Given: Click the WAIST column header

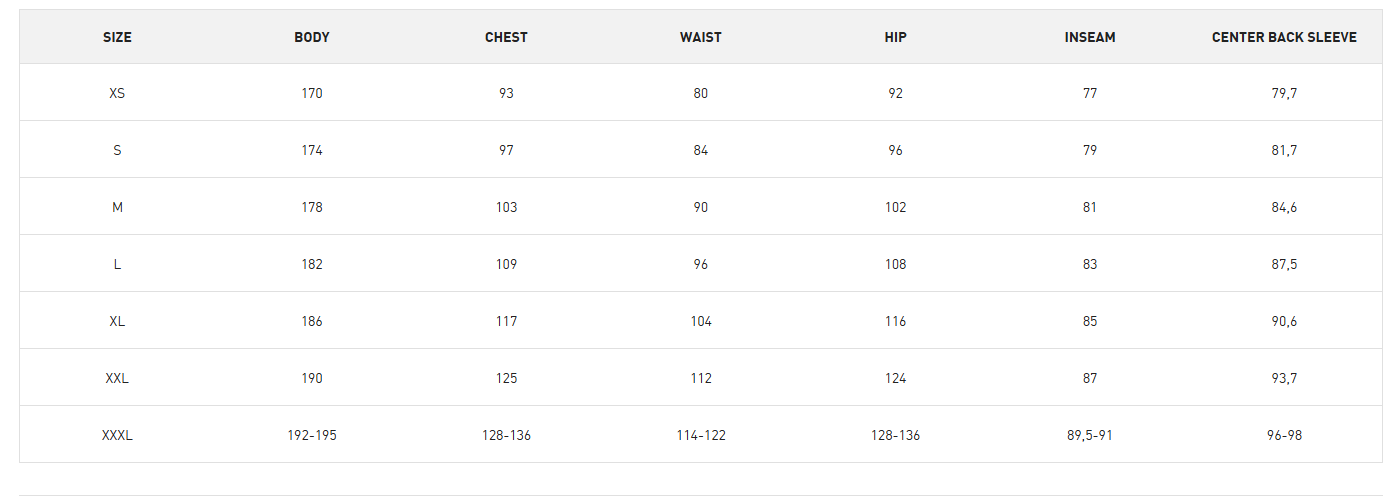Looking at the screenshot, I should [701, 37].
